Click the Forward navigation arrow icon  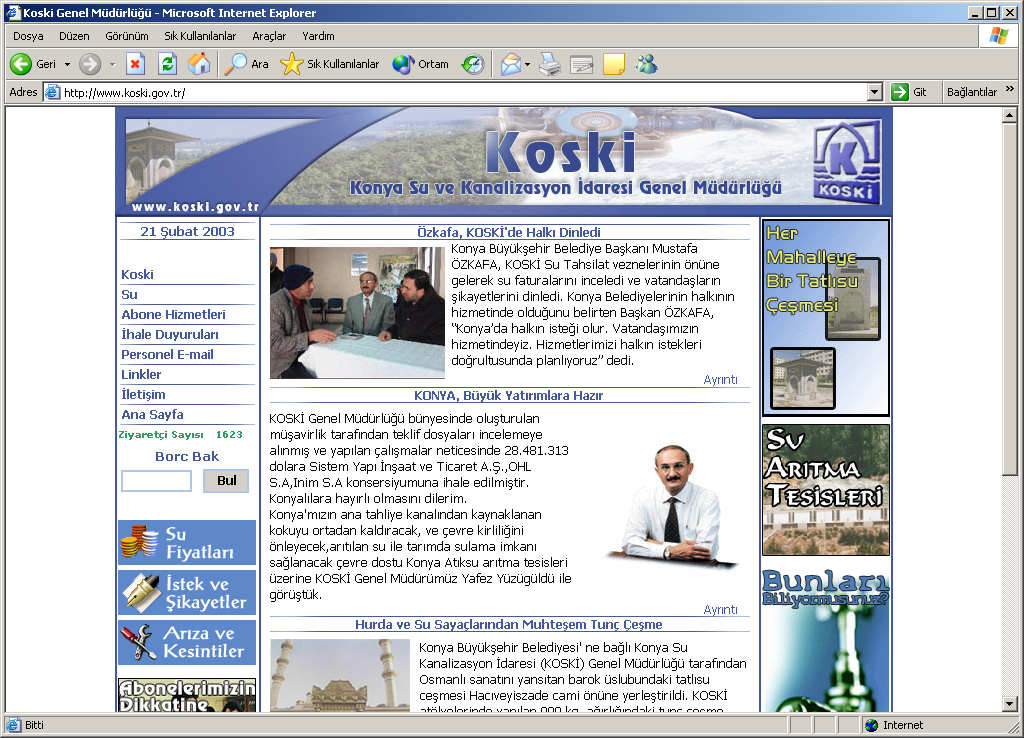click(90, 64)
